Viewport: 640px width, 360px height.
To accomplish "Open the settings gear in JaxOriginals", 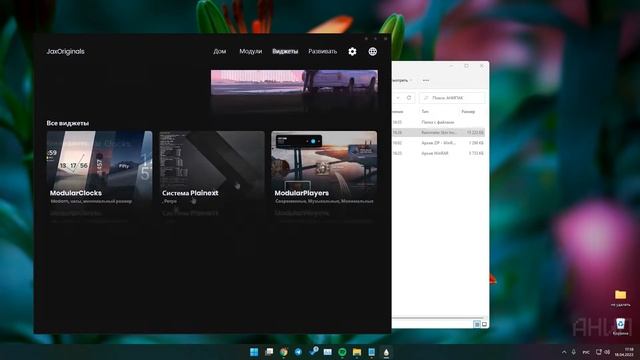I will [x=352, y=51].
